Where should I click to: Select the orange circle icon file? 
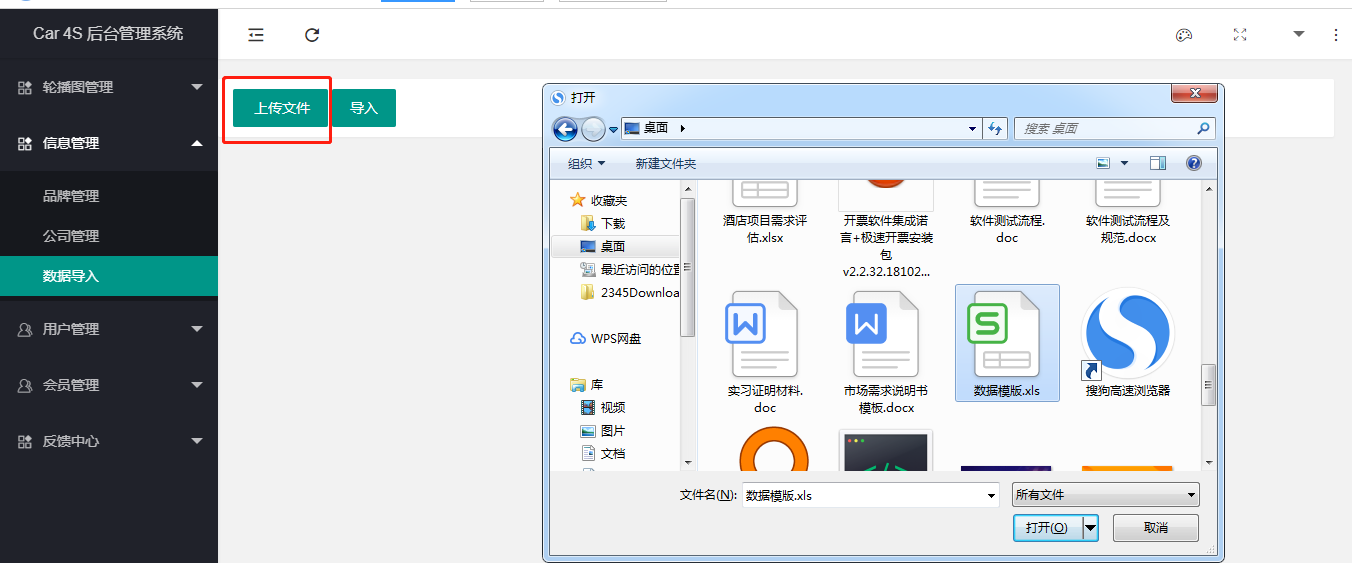[x=773, y=450]
